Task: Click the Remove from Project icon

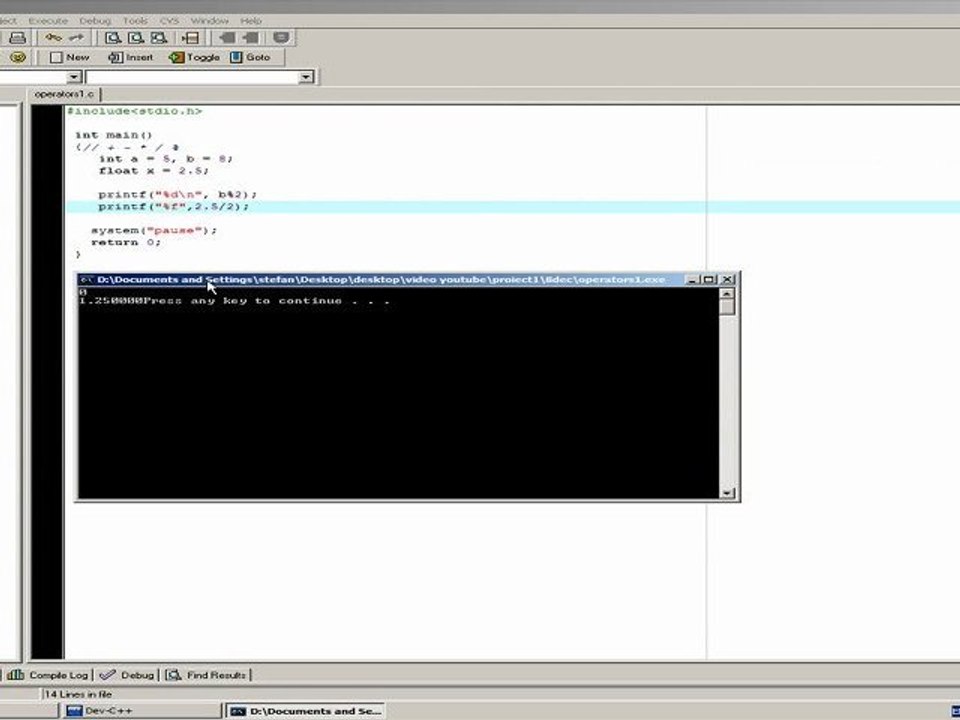Action: (250, 38)
